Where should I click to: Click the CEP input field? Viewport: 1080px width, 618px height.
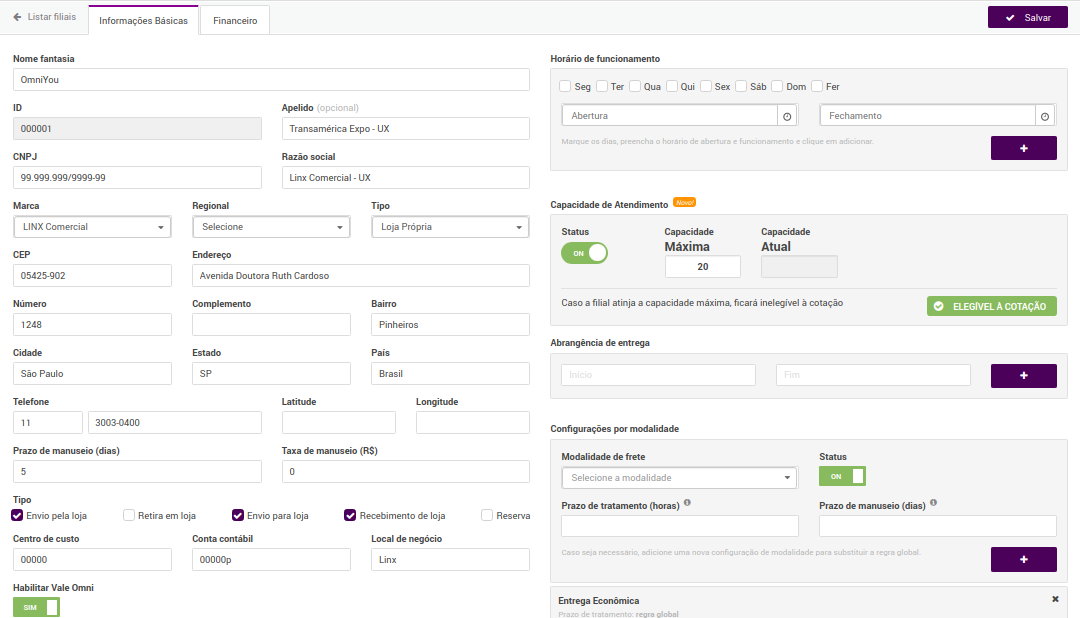92,276
